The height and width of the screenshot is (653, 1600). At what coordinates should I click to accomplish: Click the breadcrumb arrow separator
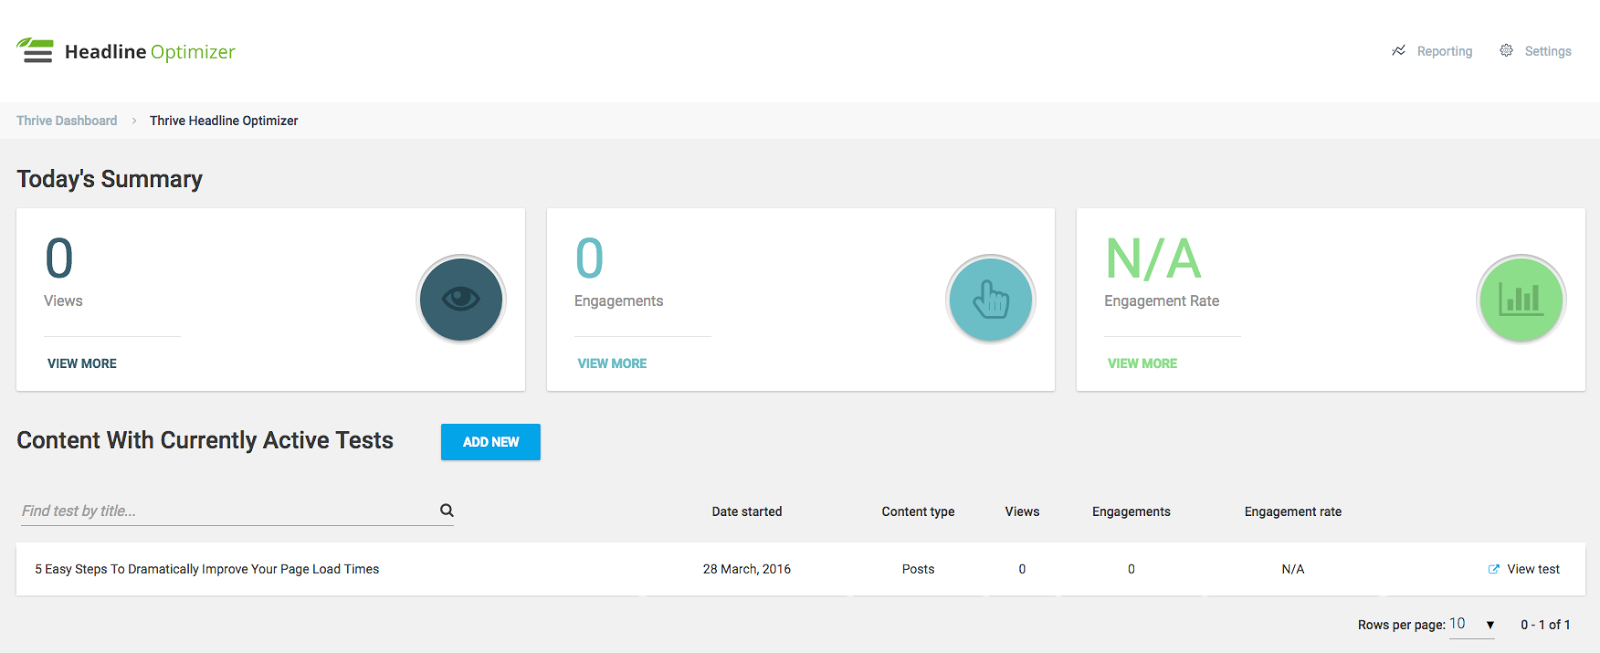click(x=134, y=121)
